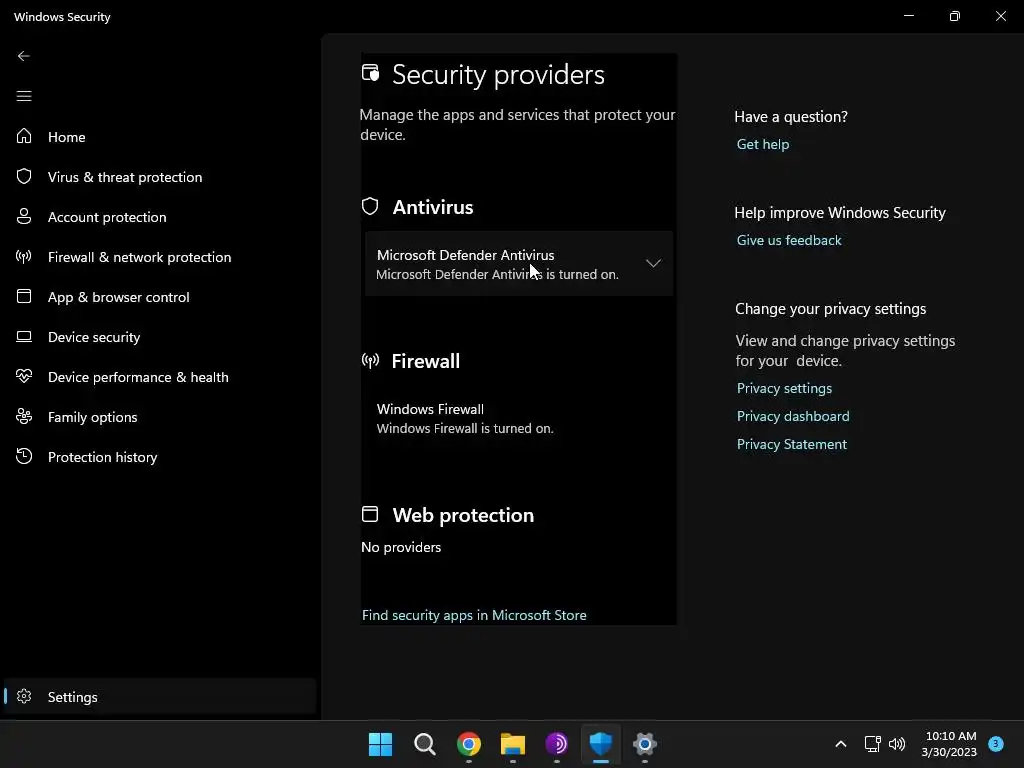Click the Device security laptop icon
The image size is (1024, 768).
coord(24,336)
